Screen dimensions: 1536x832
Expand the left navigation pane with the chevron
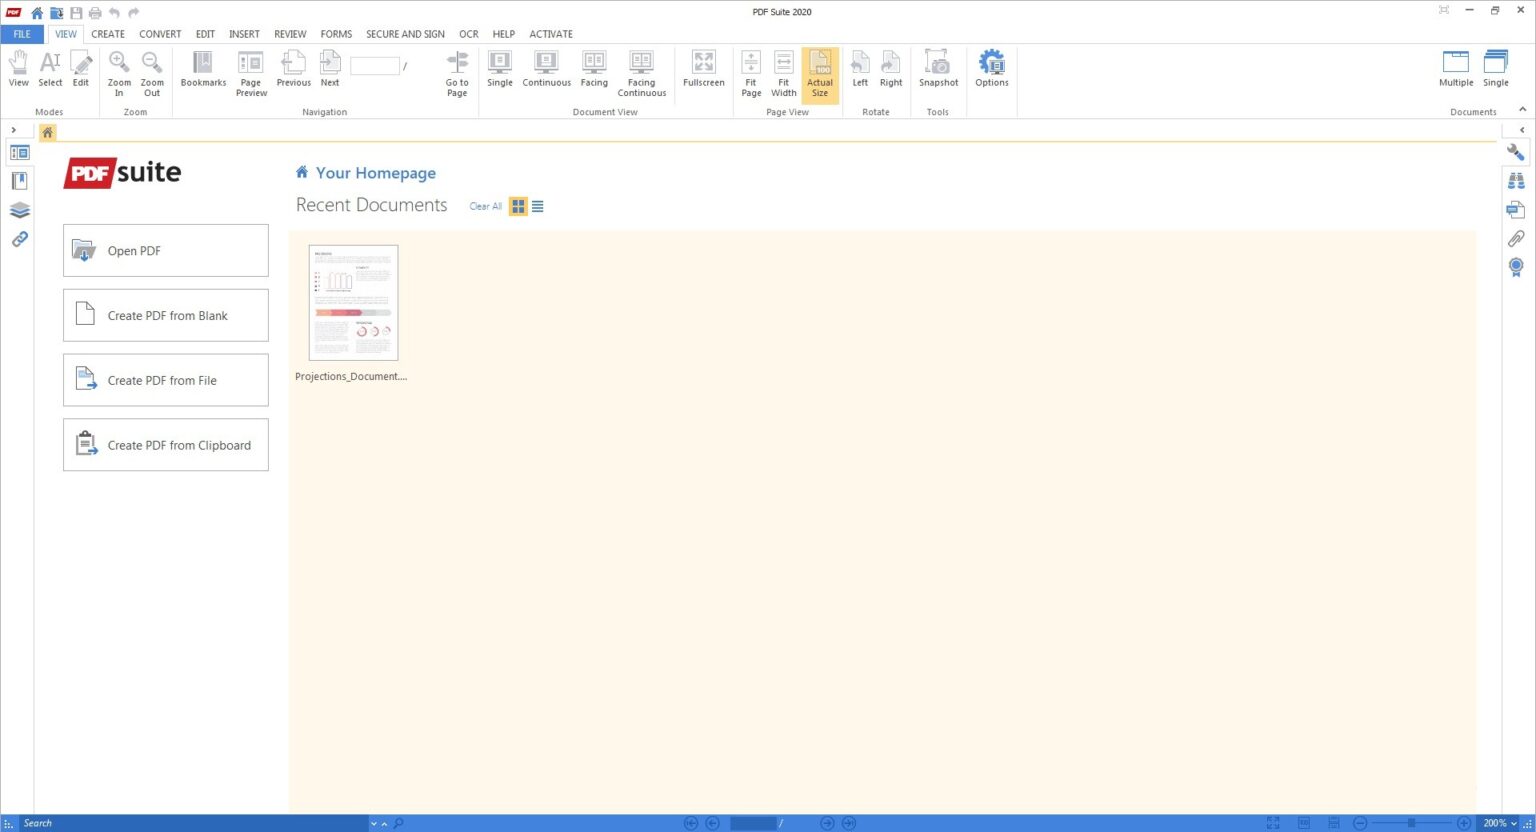click(x=13, y=129)
